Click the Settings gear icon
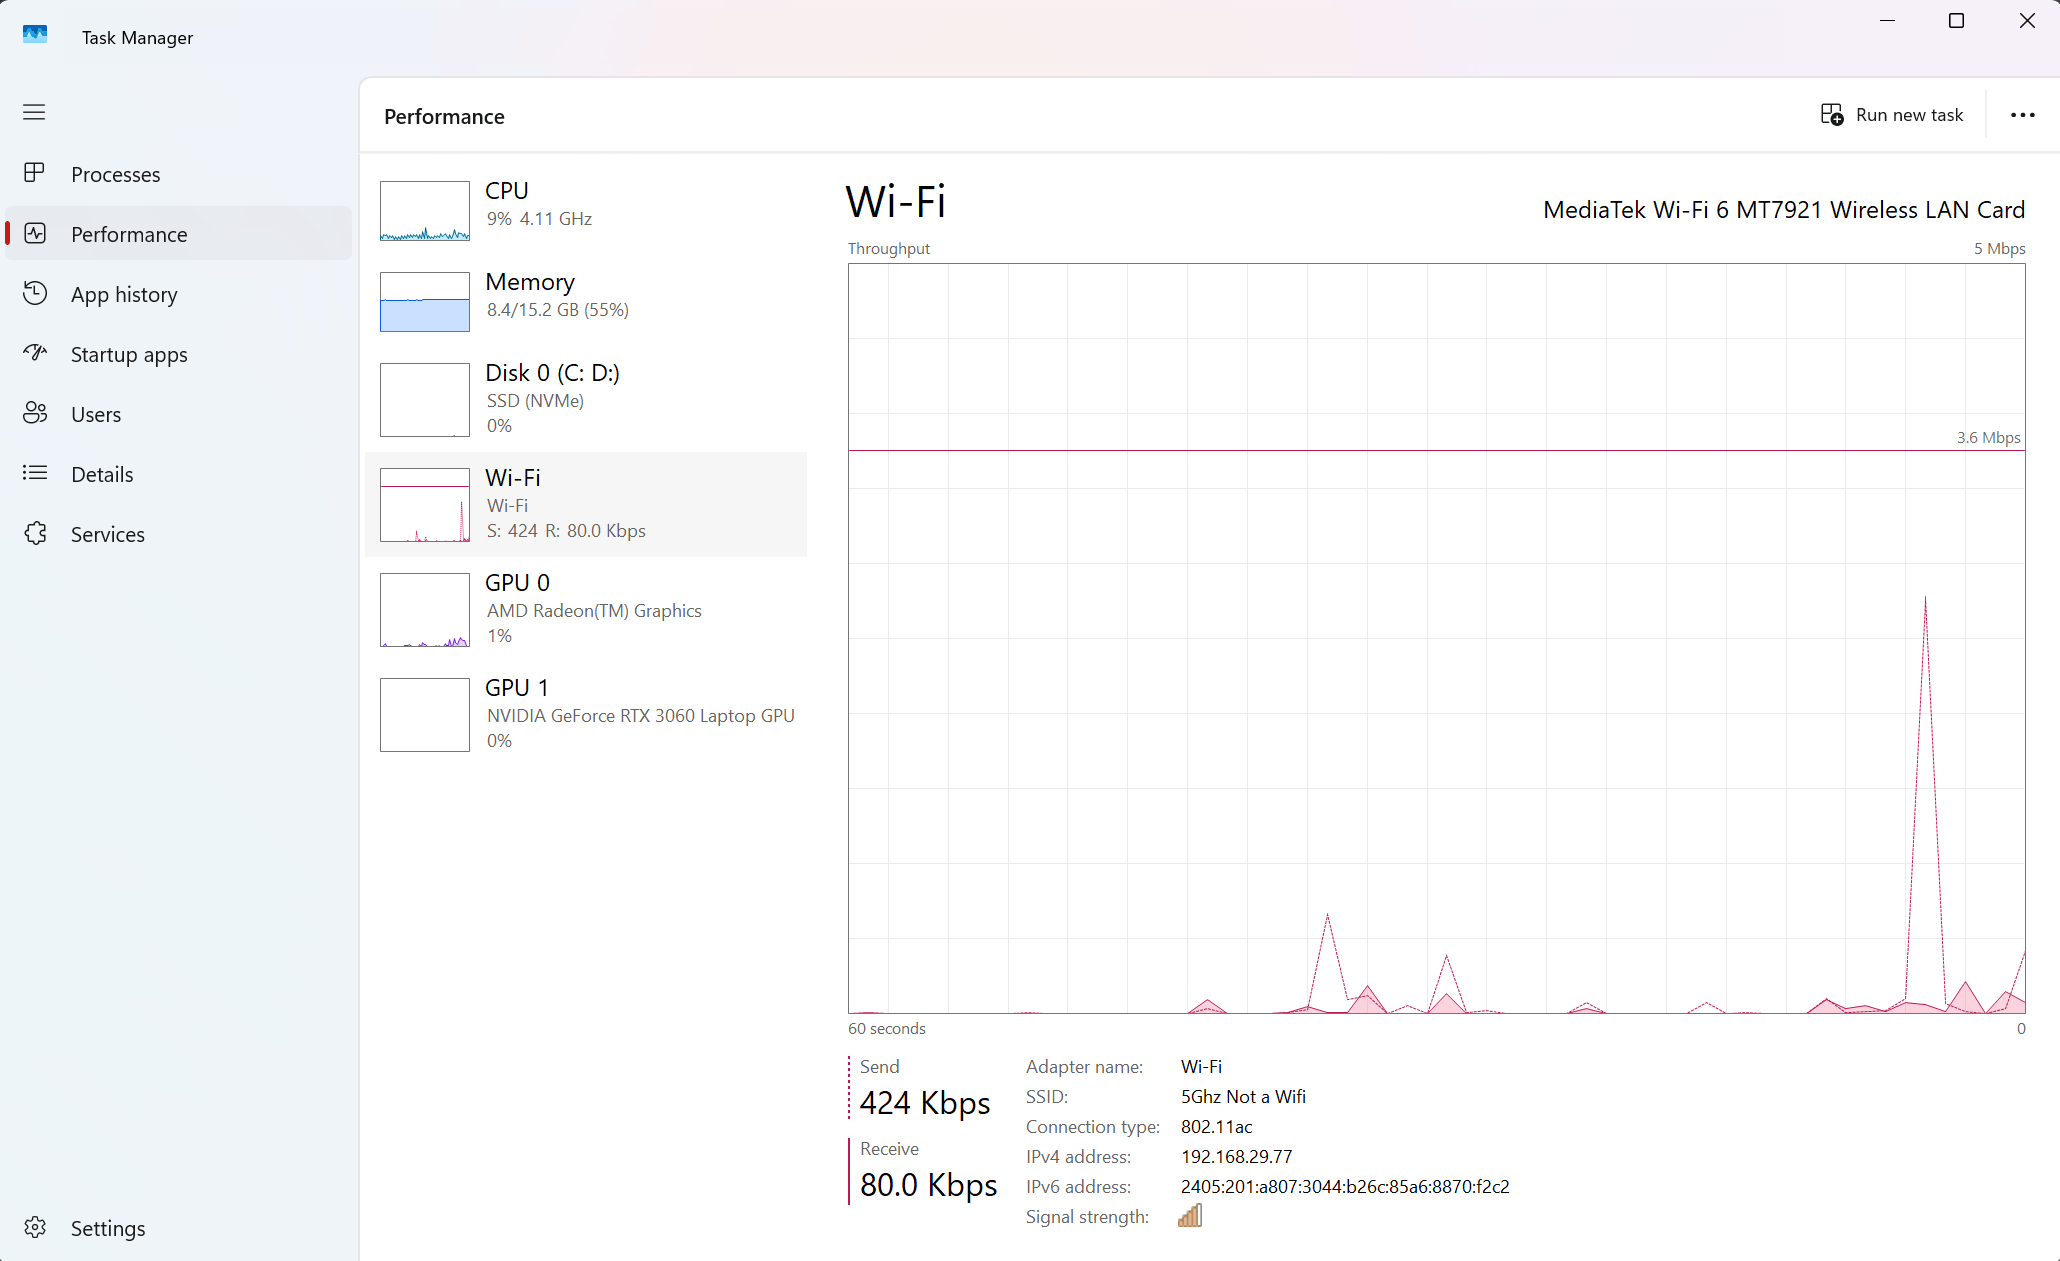 point(35,1227)
